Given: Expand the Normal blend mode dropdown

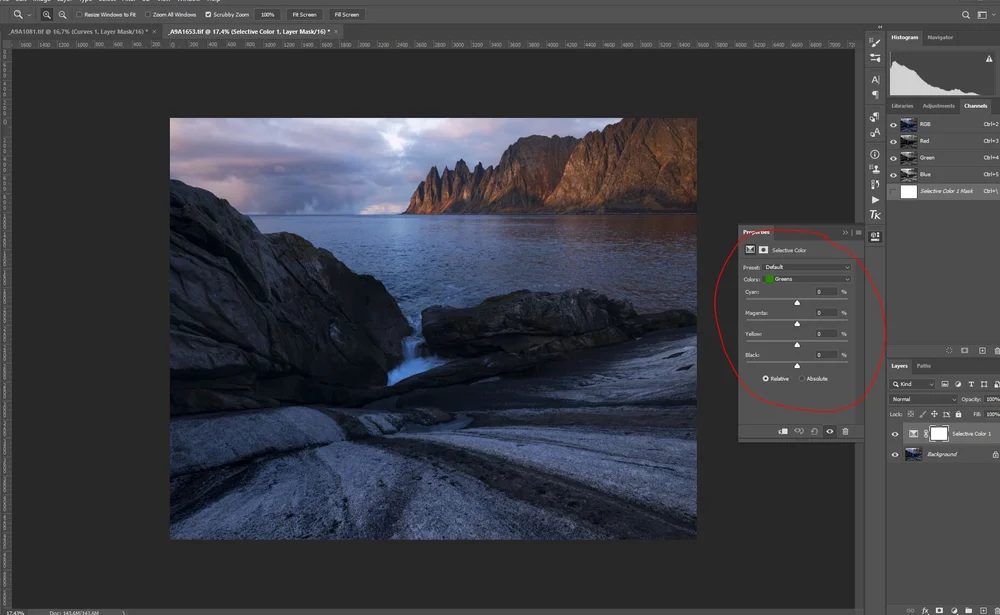Looking at the screenshot, I should pyautogui.click(x=921, y=399).
